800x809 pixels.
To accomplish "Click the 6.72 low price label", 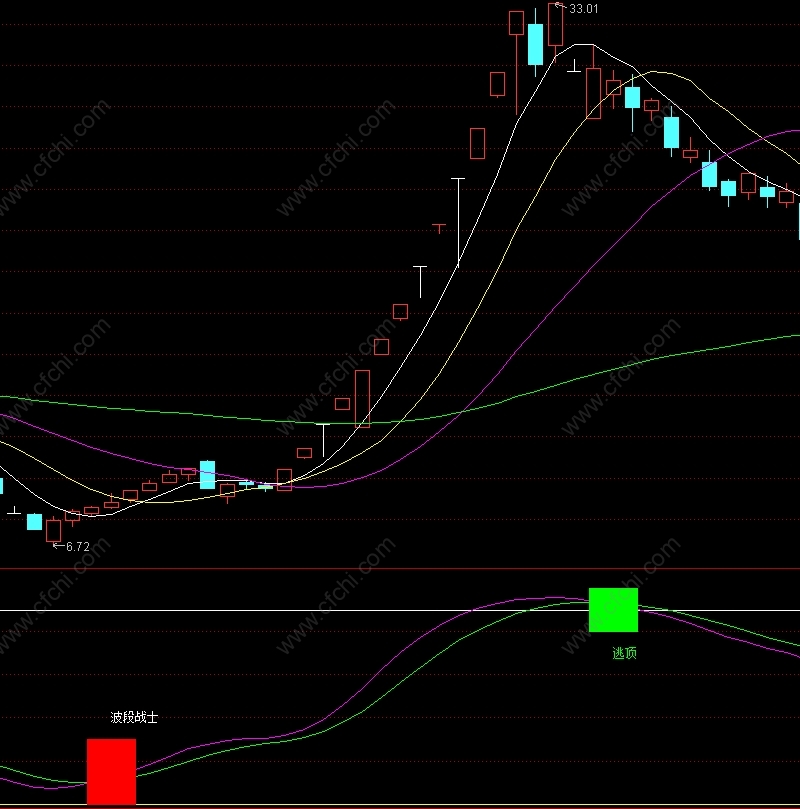I will pyautogui.click(x=78, y=546).
